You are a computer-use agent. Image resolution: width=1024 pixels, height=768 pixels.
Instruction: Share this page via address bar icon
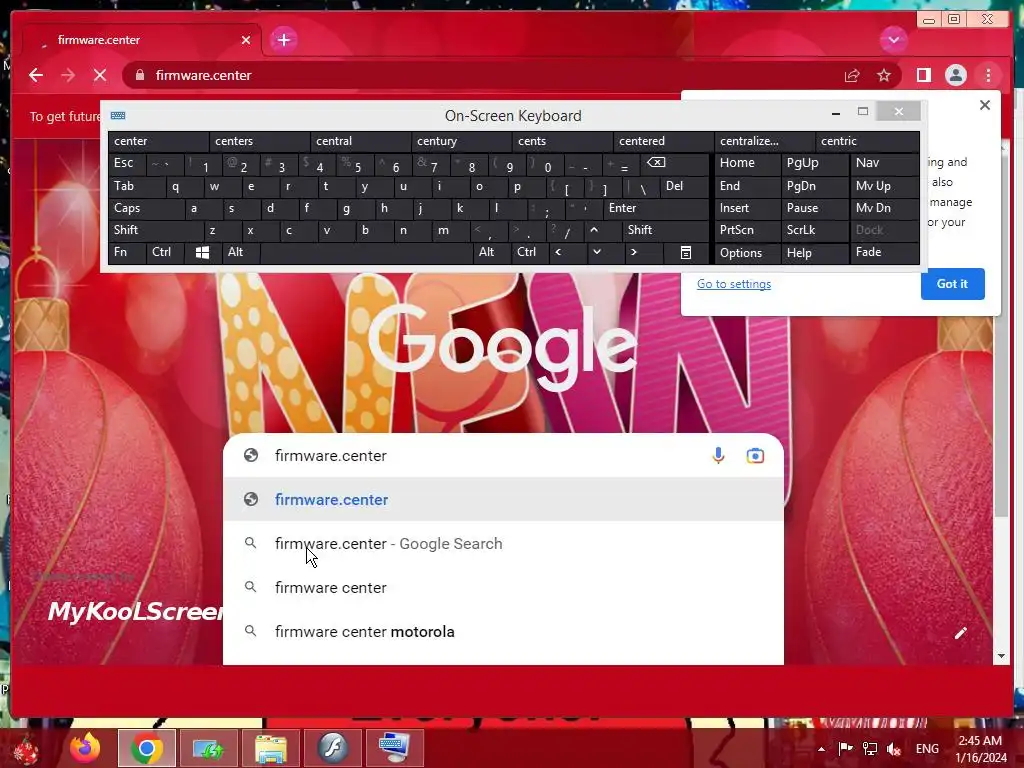pos(852,76)
